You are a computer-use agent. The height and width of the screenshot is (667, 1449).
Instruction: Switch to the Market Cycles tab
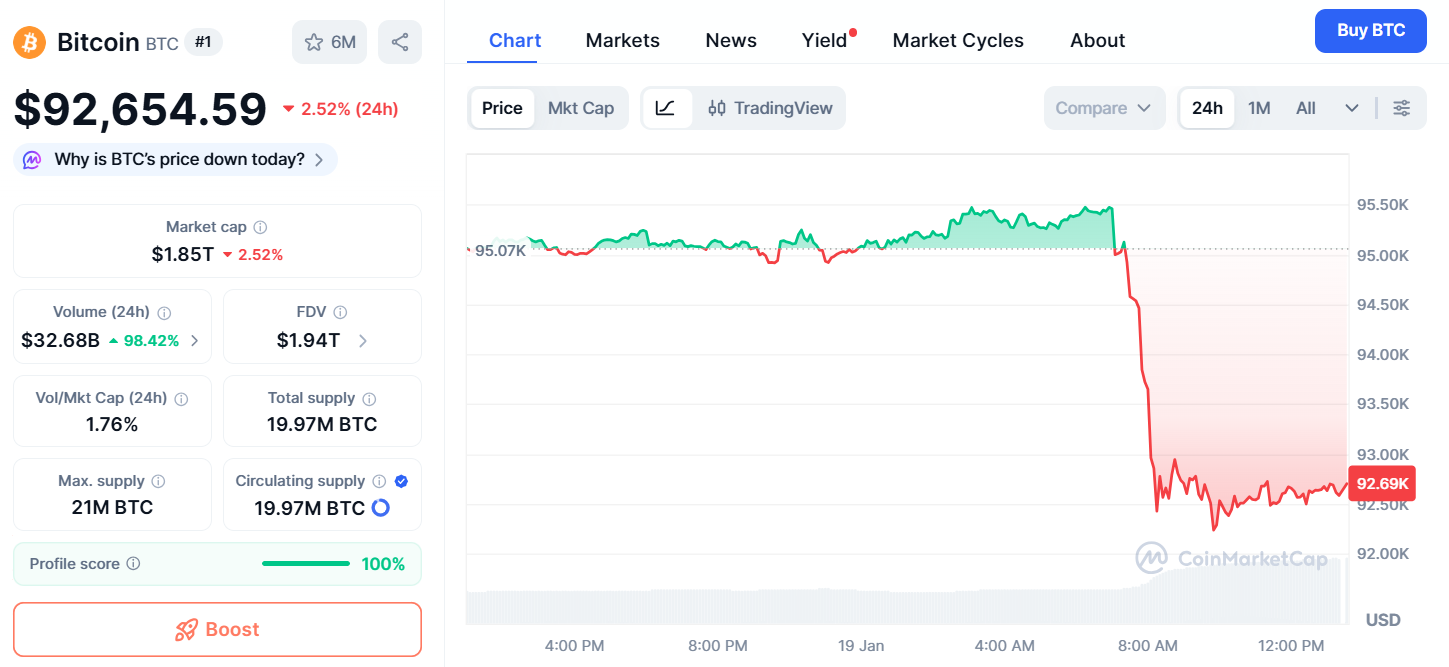click(958, 40)
